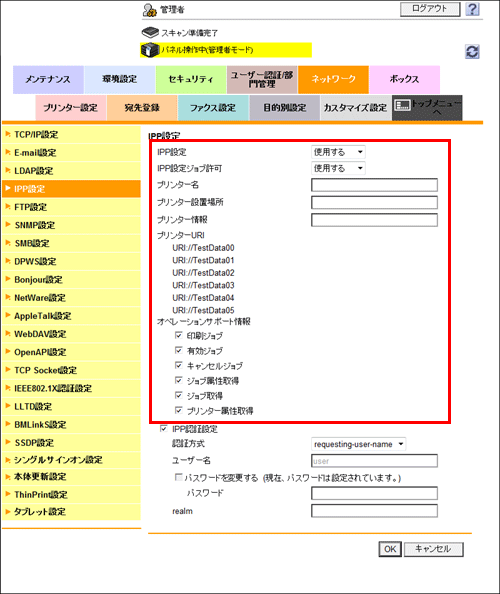Toggle the プリンター属性取得 checkbox

point(179,410)
